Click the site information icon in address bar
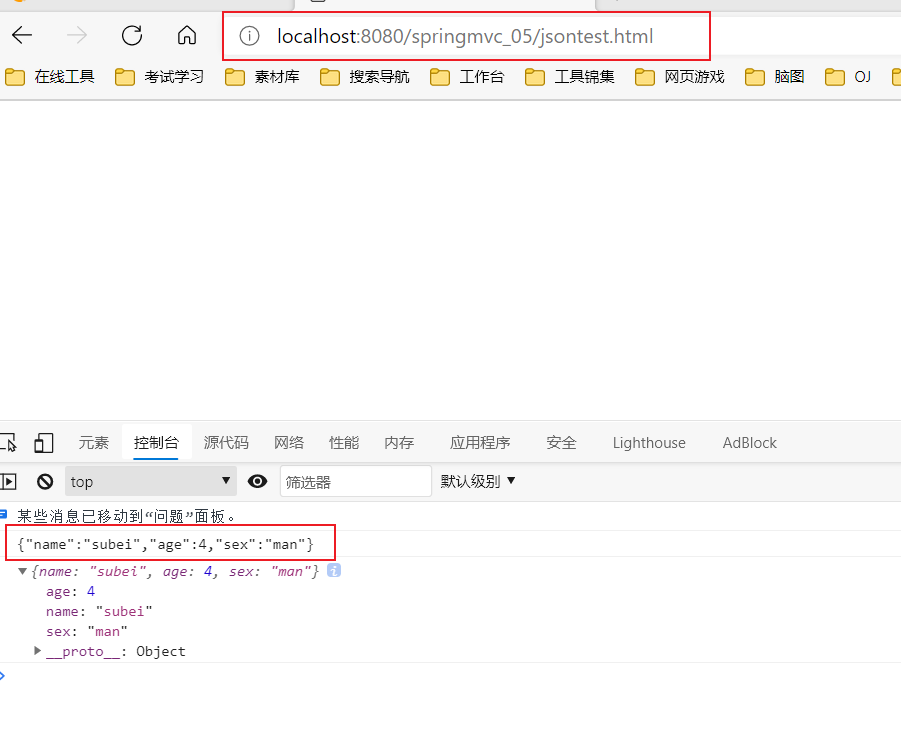 (x=250, y=37)
